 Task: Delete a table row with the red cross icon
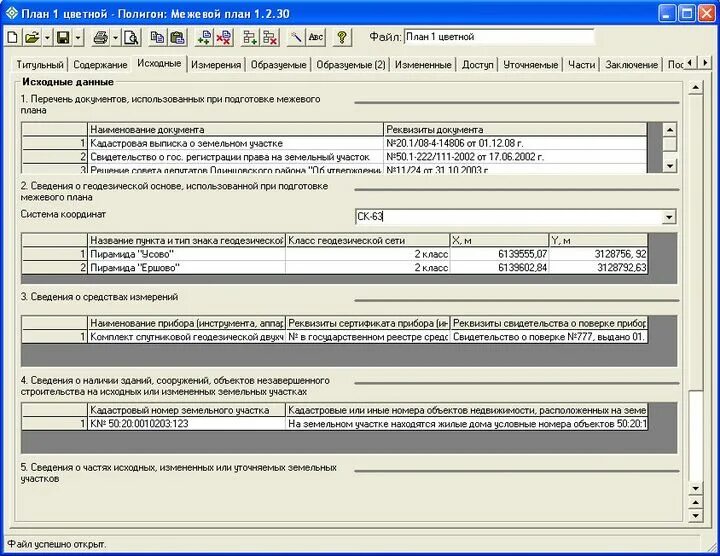[x=270, y=37]
